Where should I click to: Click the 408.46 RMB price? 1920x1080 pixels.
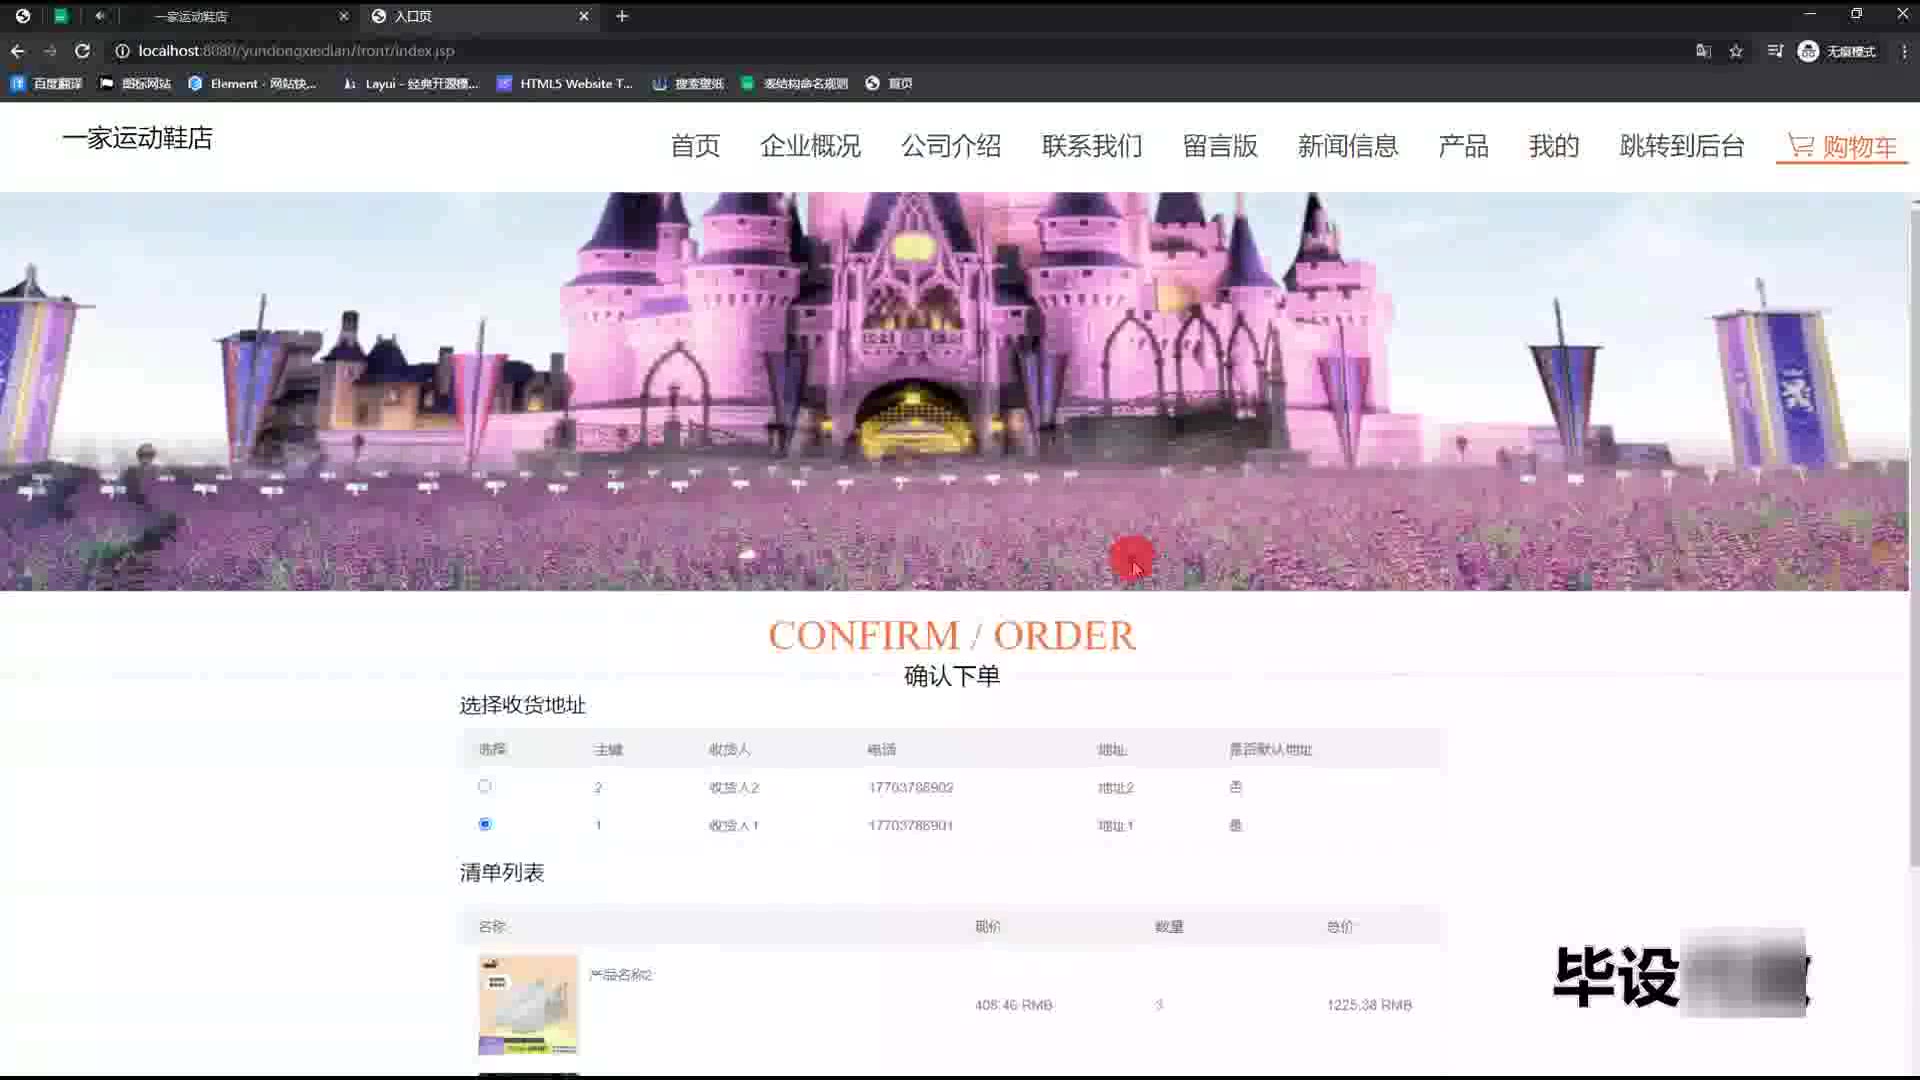(x=1014, y=1005)
